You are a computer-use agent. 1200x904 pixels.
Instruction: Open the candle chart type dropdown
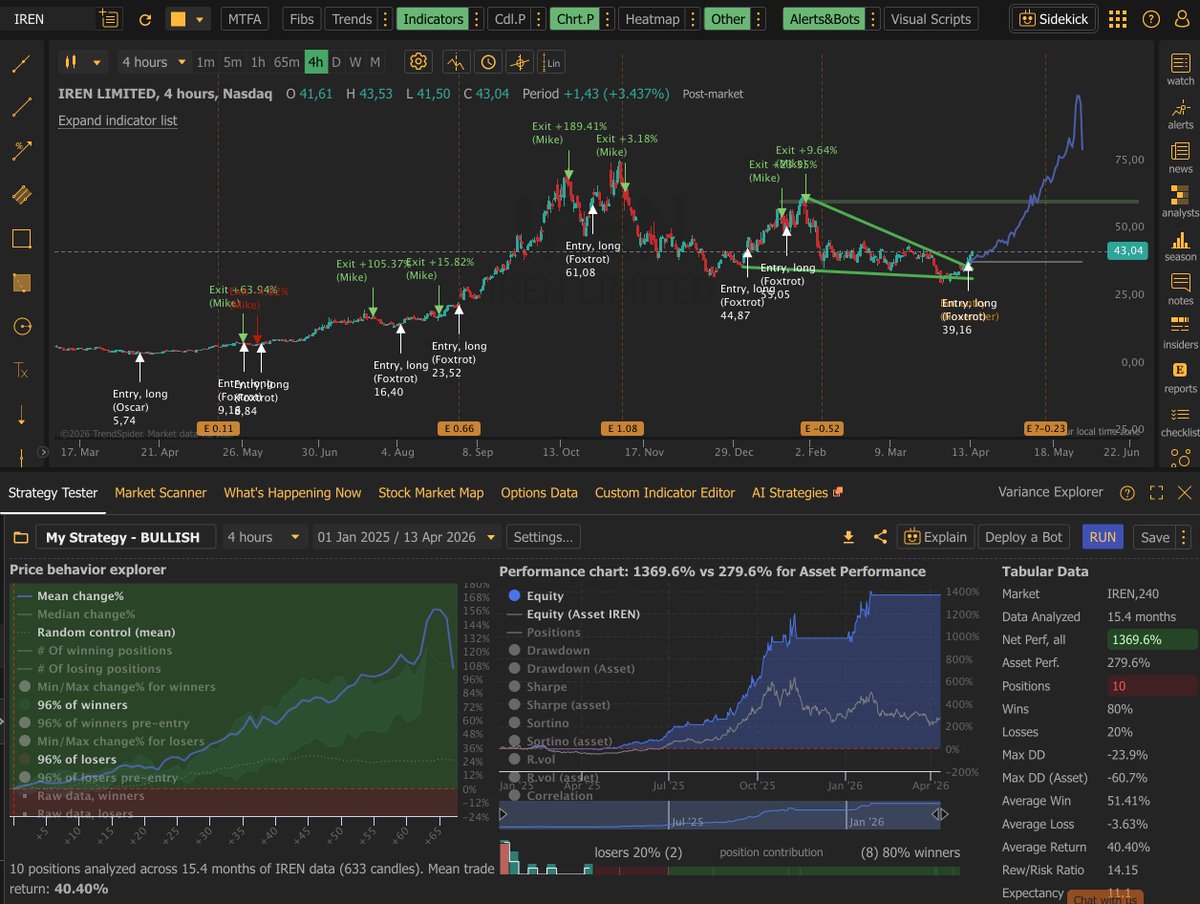pos(84,62)
